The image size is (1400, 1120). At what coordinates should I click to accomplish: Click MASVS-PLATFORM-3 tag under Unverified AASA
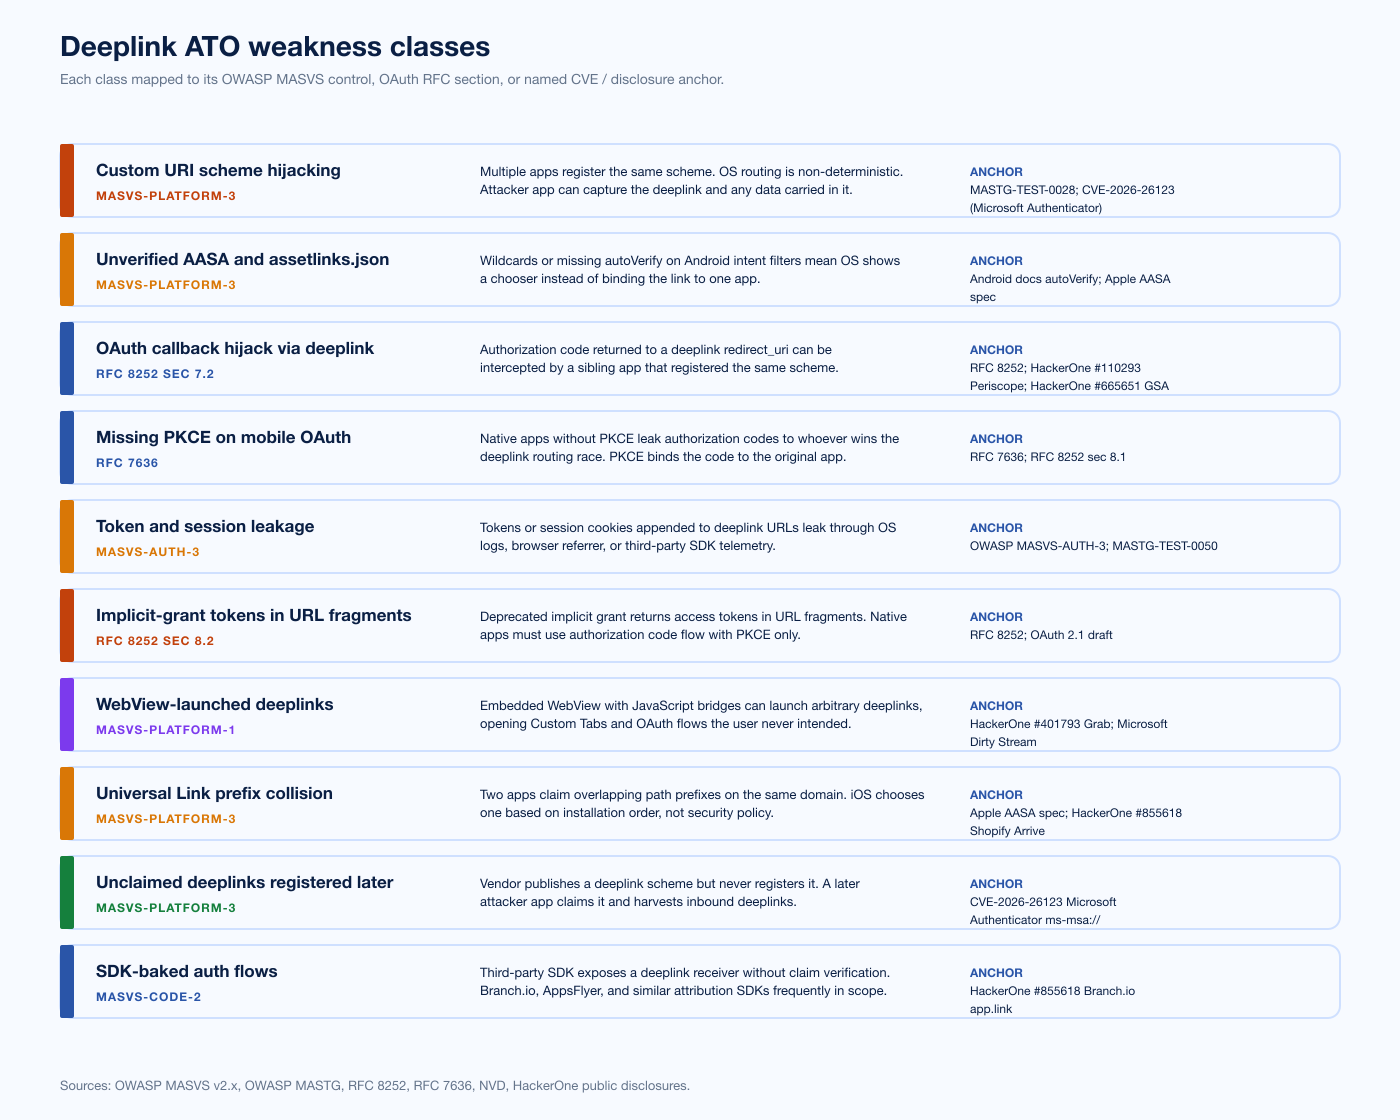(x=166, y=285)
